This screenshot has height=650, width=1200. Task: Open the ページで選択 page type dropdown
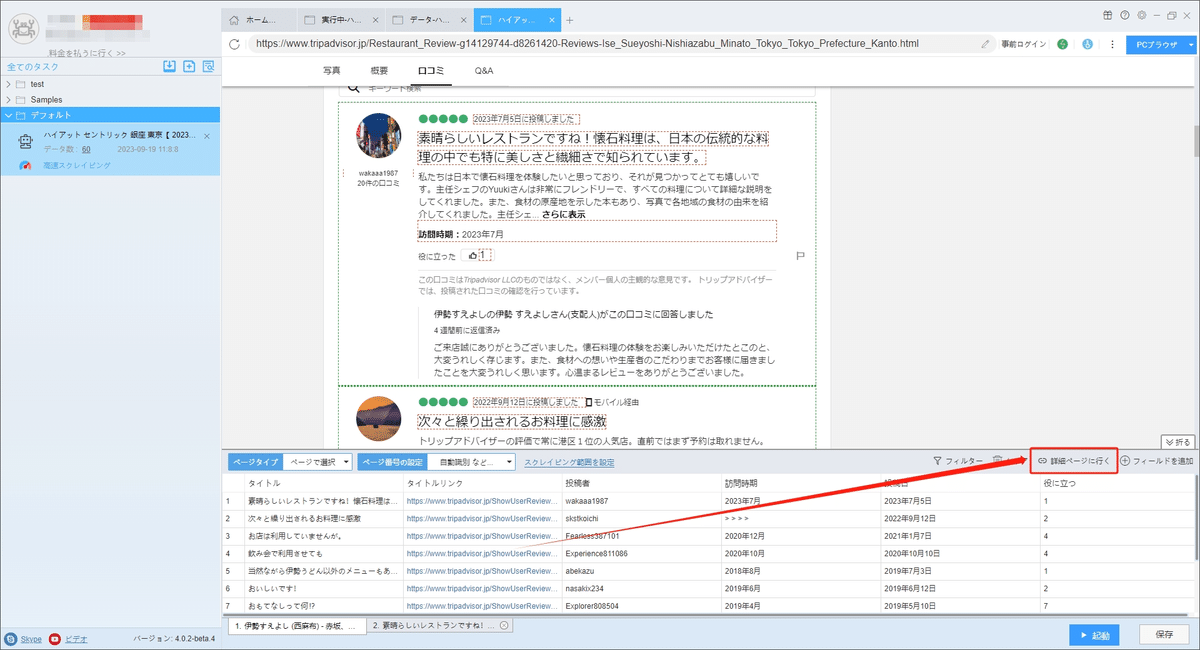coord(318,462)
